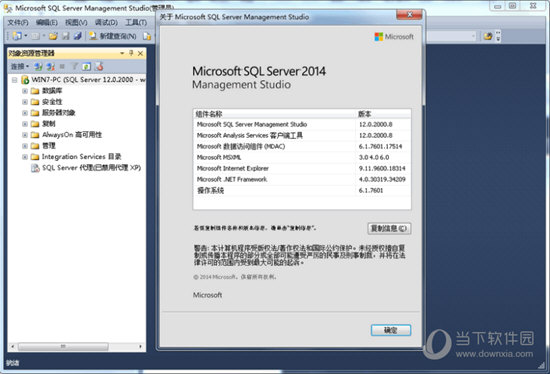Viewport: 550px width, 374px height.
Task: Expand the 复制 folder node
Action: coord(25,124)
